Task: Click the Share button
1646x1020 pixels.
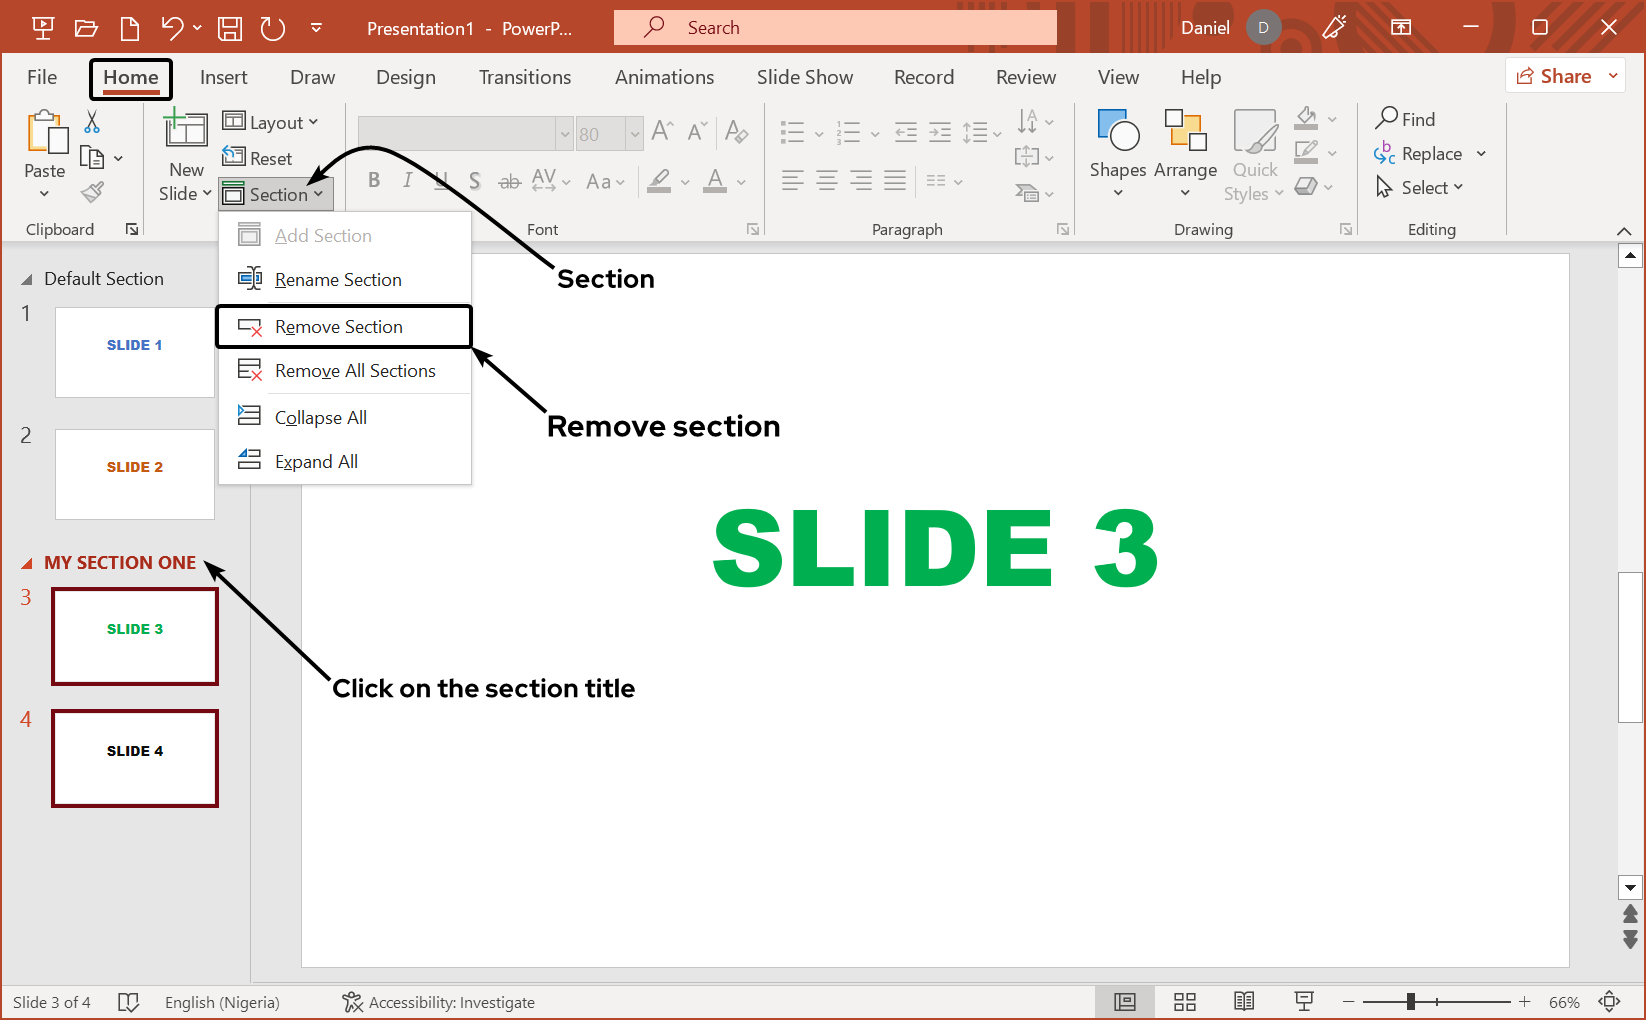Action: click(1560, 75)
